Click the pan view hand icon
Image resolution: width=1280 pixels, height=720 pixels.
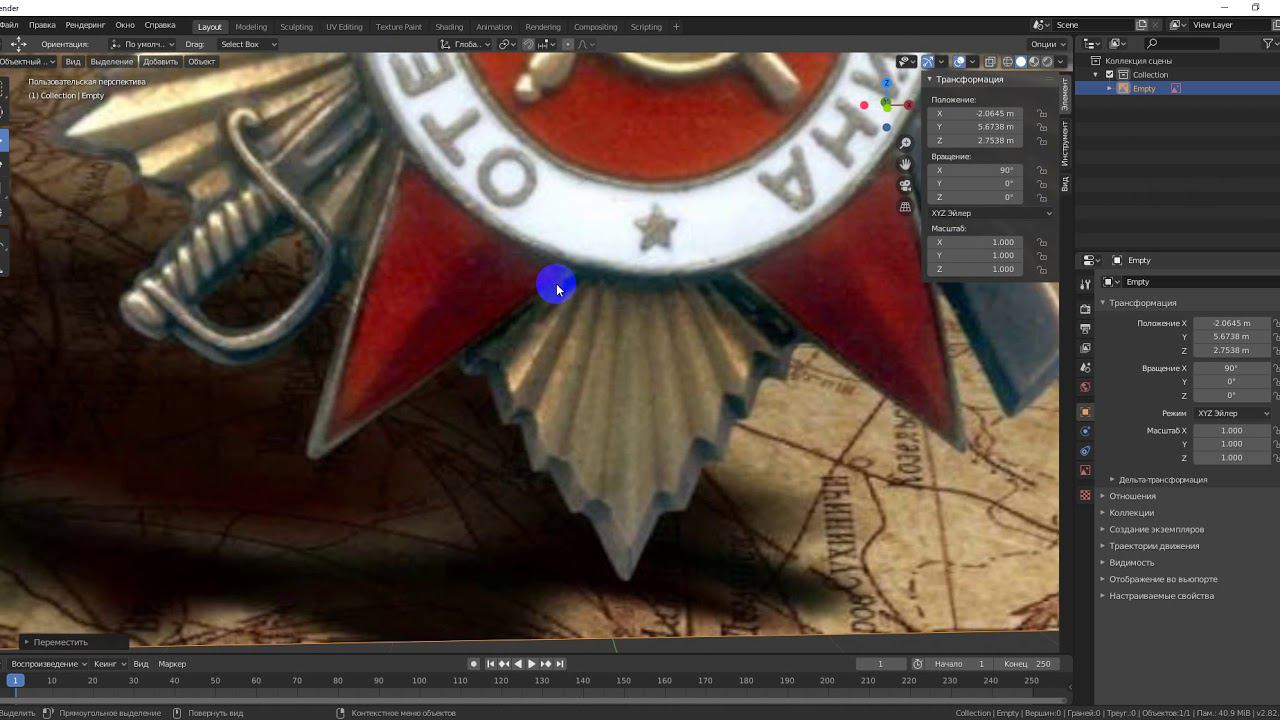pyautogui.click(x=905, y=164)
